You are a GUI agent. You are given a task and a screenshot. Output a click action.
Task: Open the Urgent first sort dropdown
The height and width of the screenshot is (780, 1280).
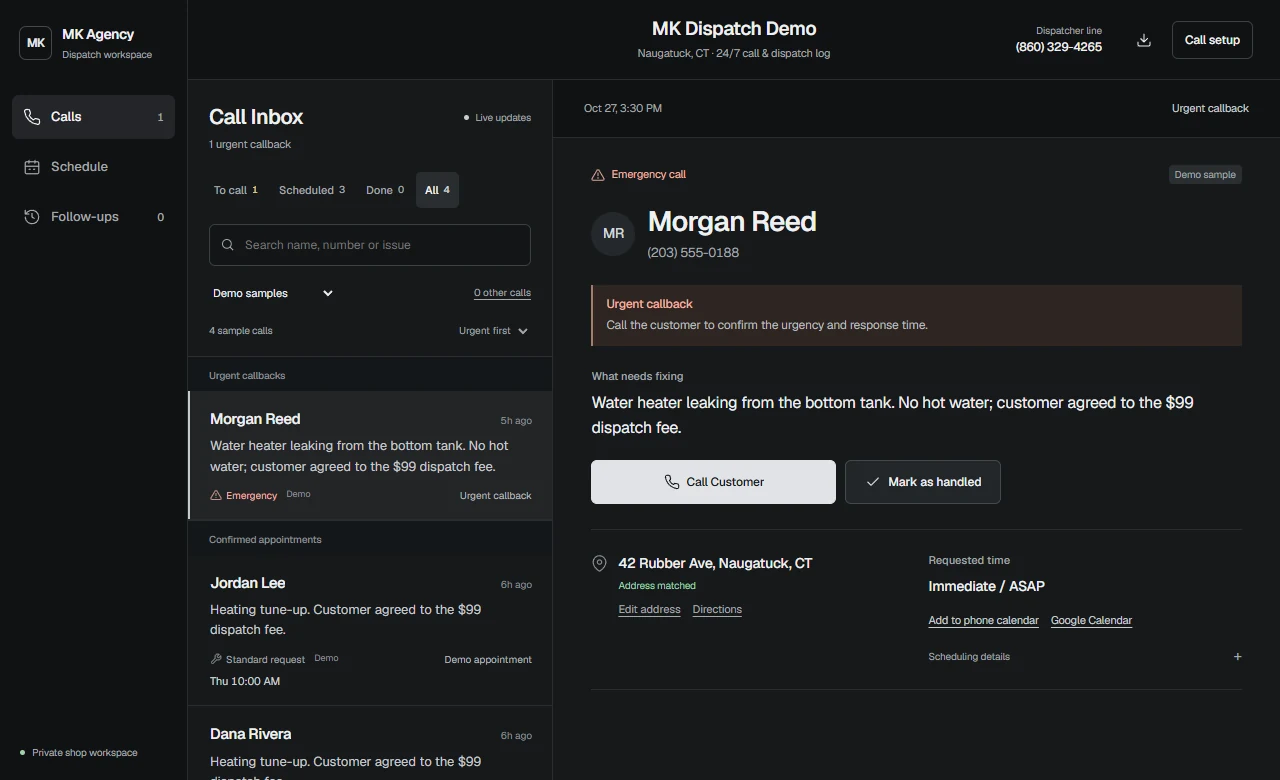[x=493, y=331]
